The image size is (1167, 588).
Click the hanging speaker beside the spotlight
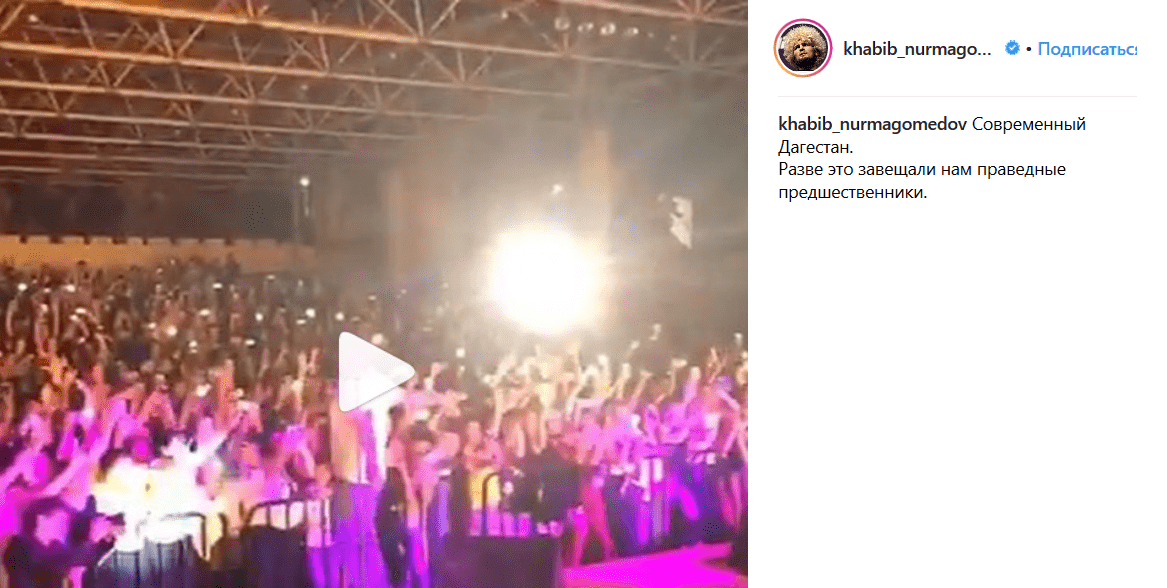681,220
